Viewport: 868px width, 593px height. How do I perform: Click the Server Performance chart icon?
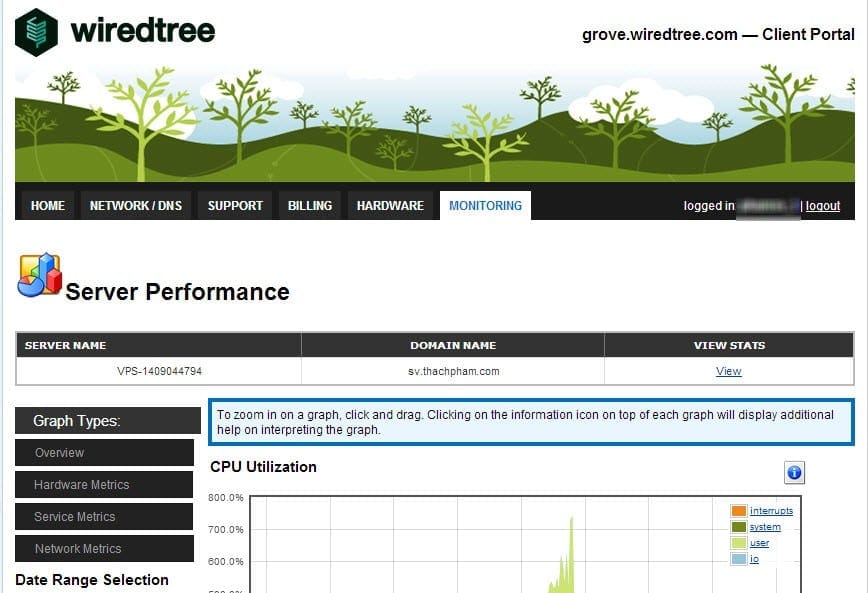tap(39, 275)
